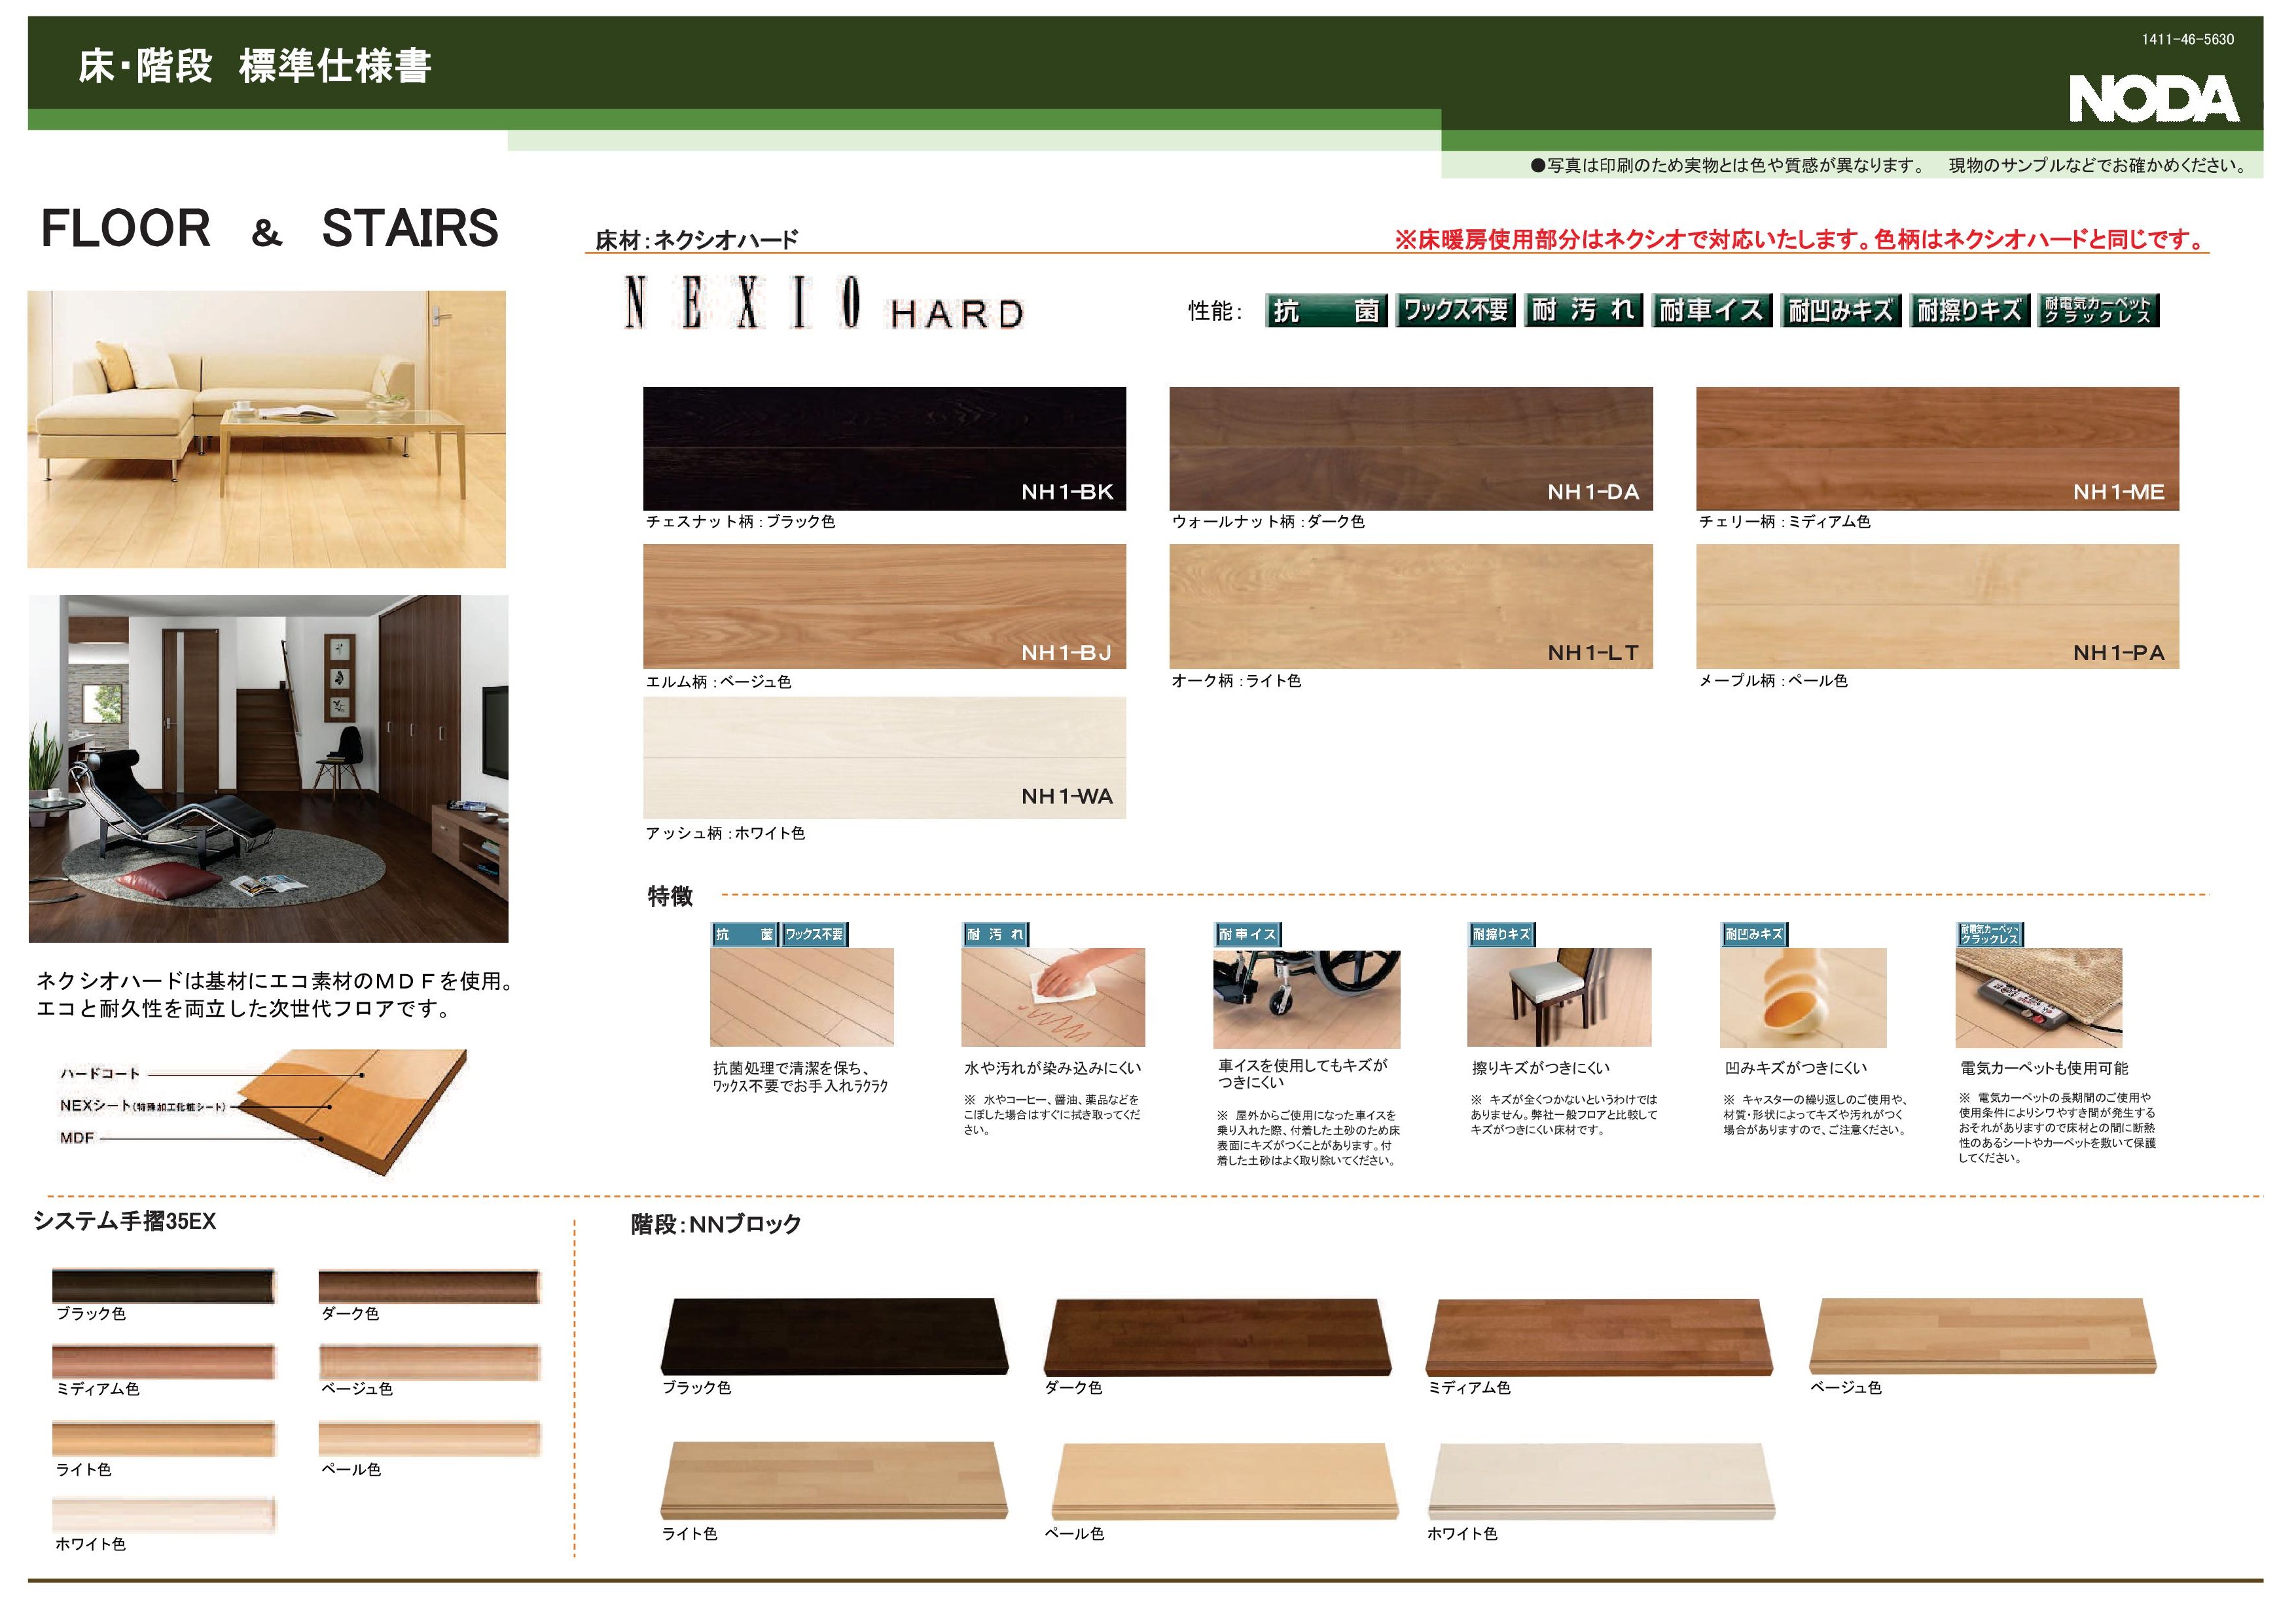The image size is (2296, 1623).
Task: Click the small 耐汚れ tag above the wiping photo
Action: pyautogui.click(x=995, y=934)
